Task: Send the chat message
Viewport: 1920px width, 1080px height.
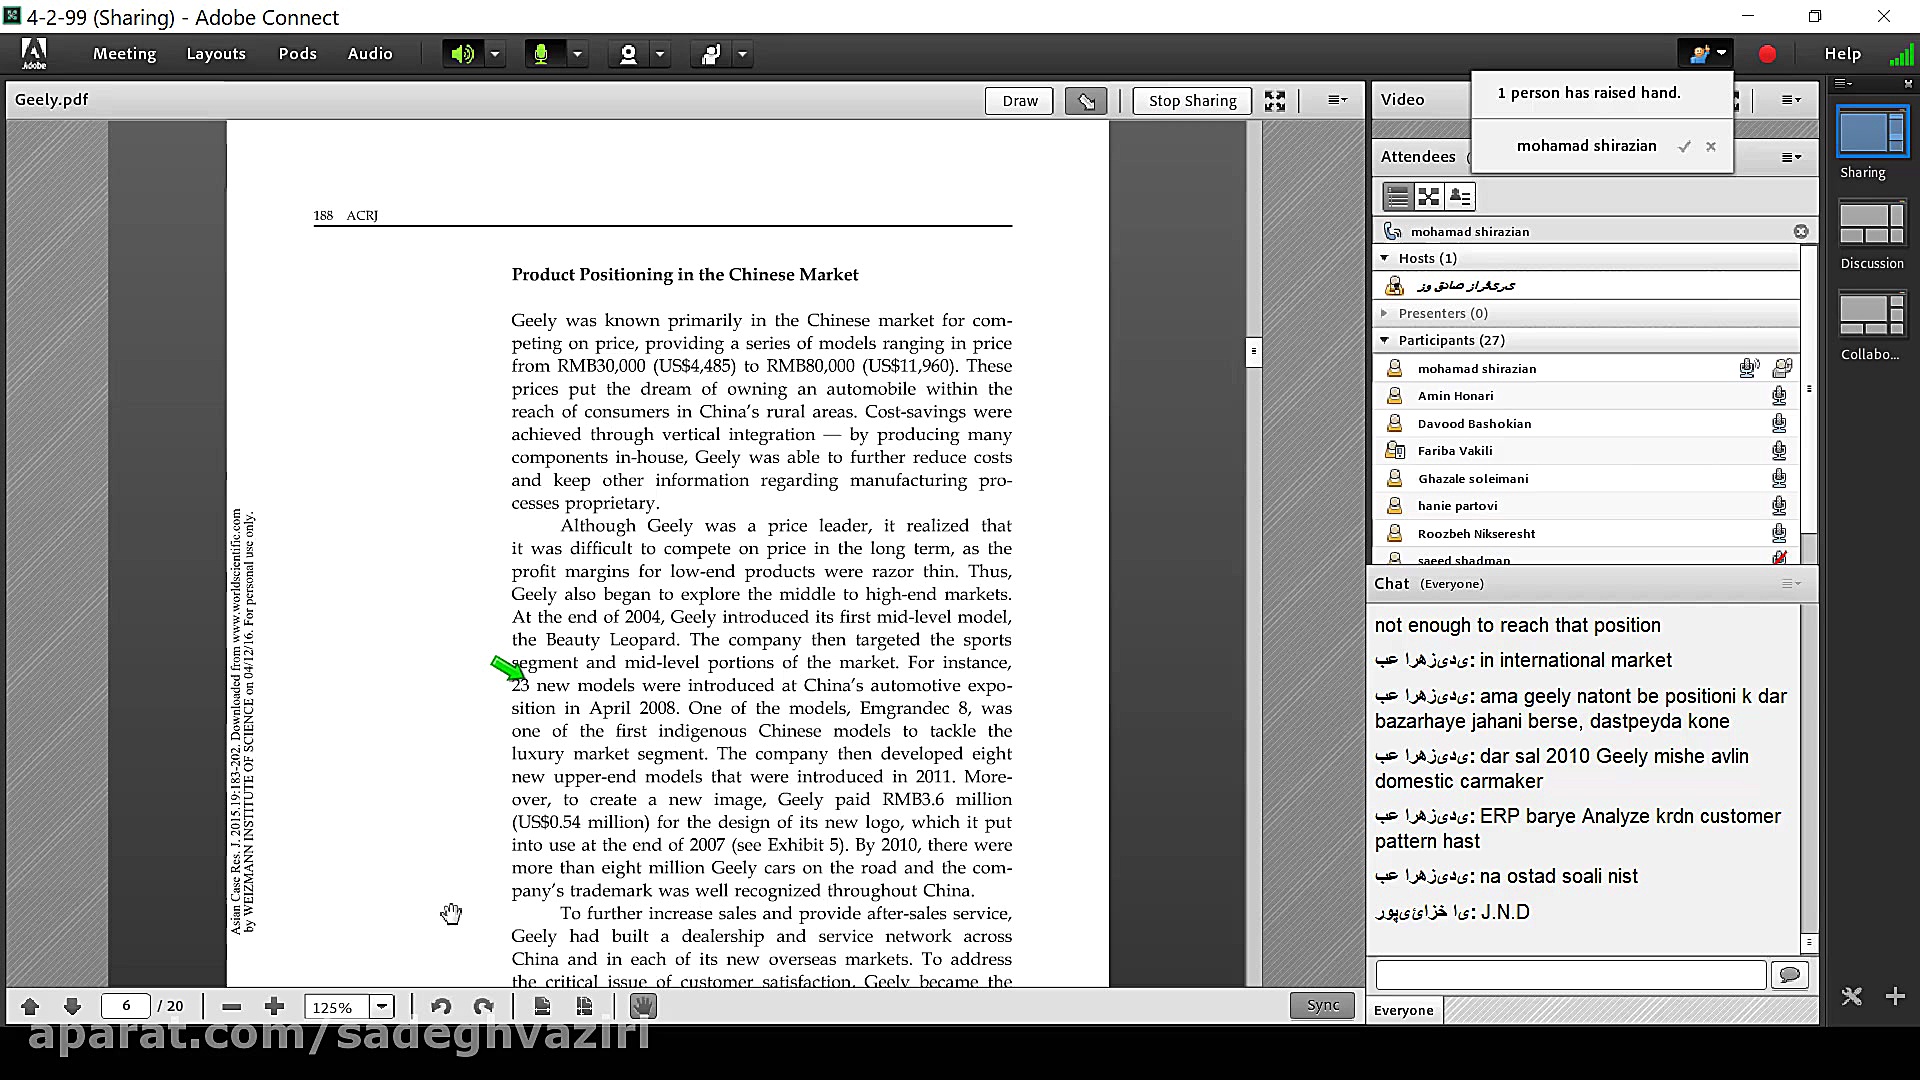Action: click(1789, 974)
